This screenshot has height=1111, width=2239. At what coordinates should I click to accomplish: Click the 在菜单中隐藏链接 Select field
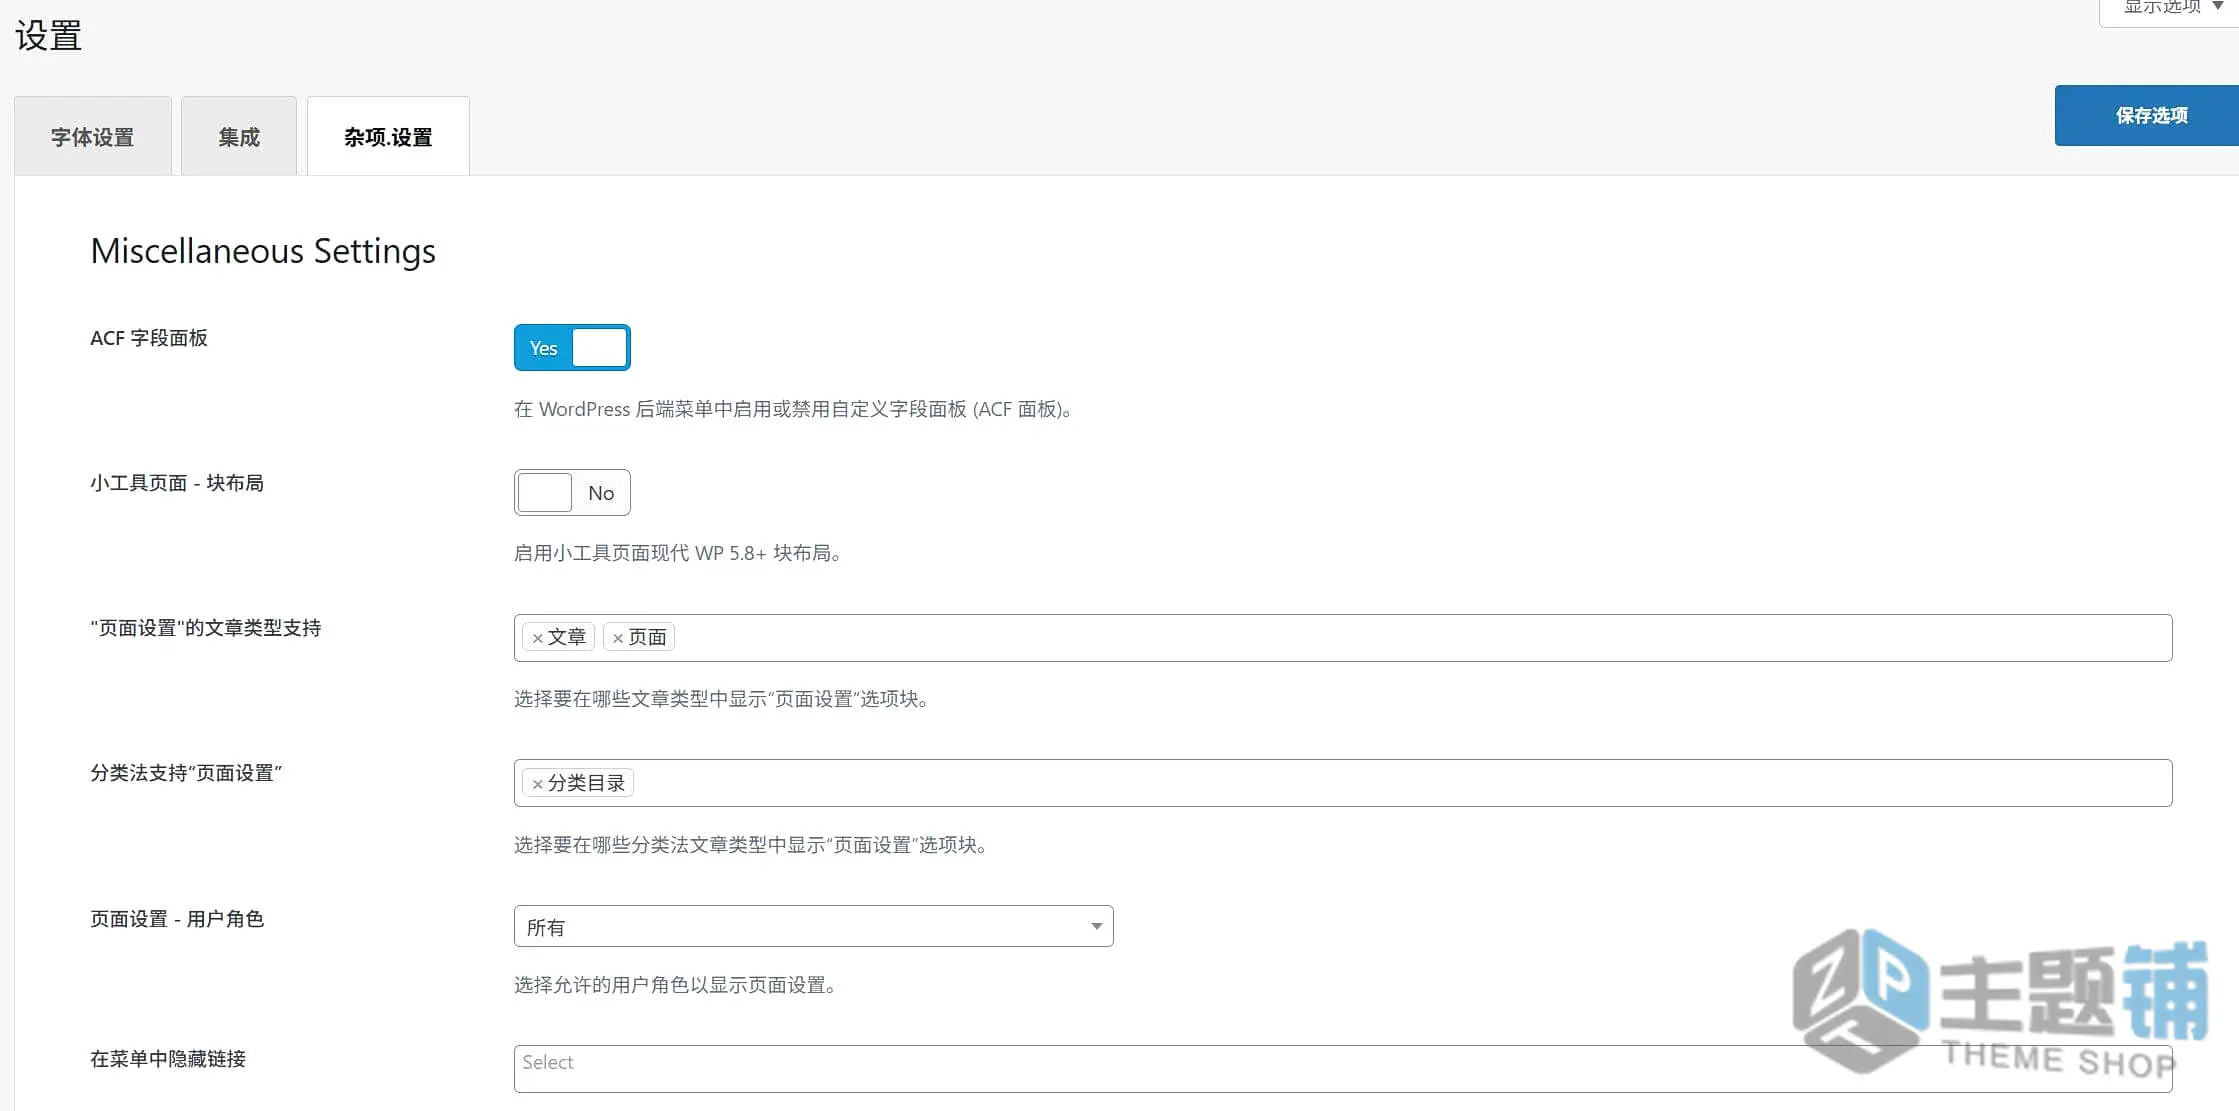pos(1343,1068)
